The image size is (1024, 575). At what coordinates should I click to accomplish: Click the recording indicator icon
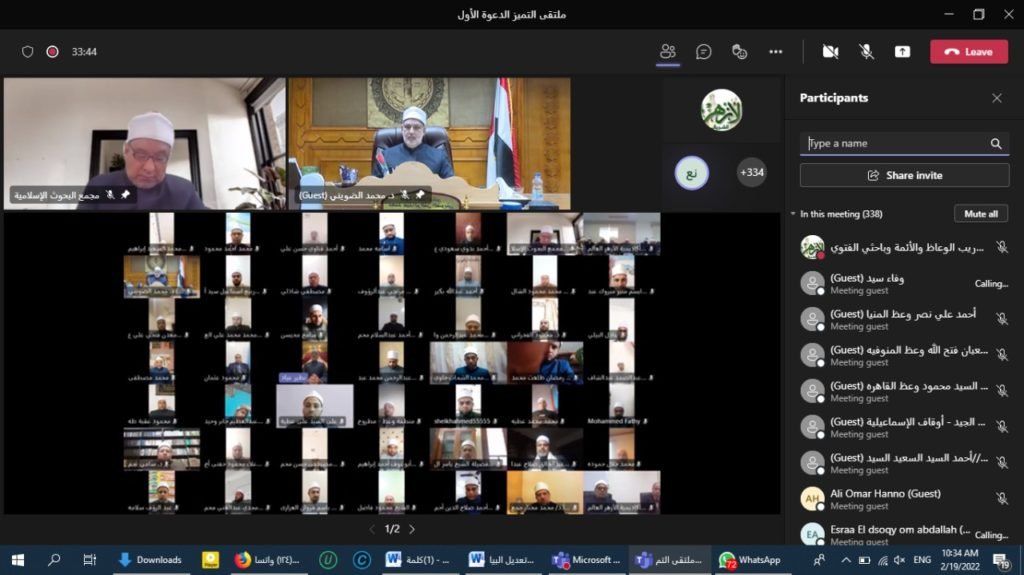pos(52,52)
